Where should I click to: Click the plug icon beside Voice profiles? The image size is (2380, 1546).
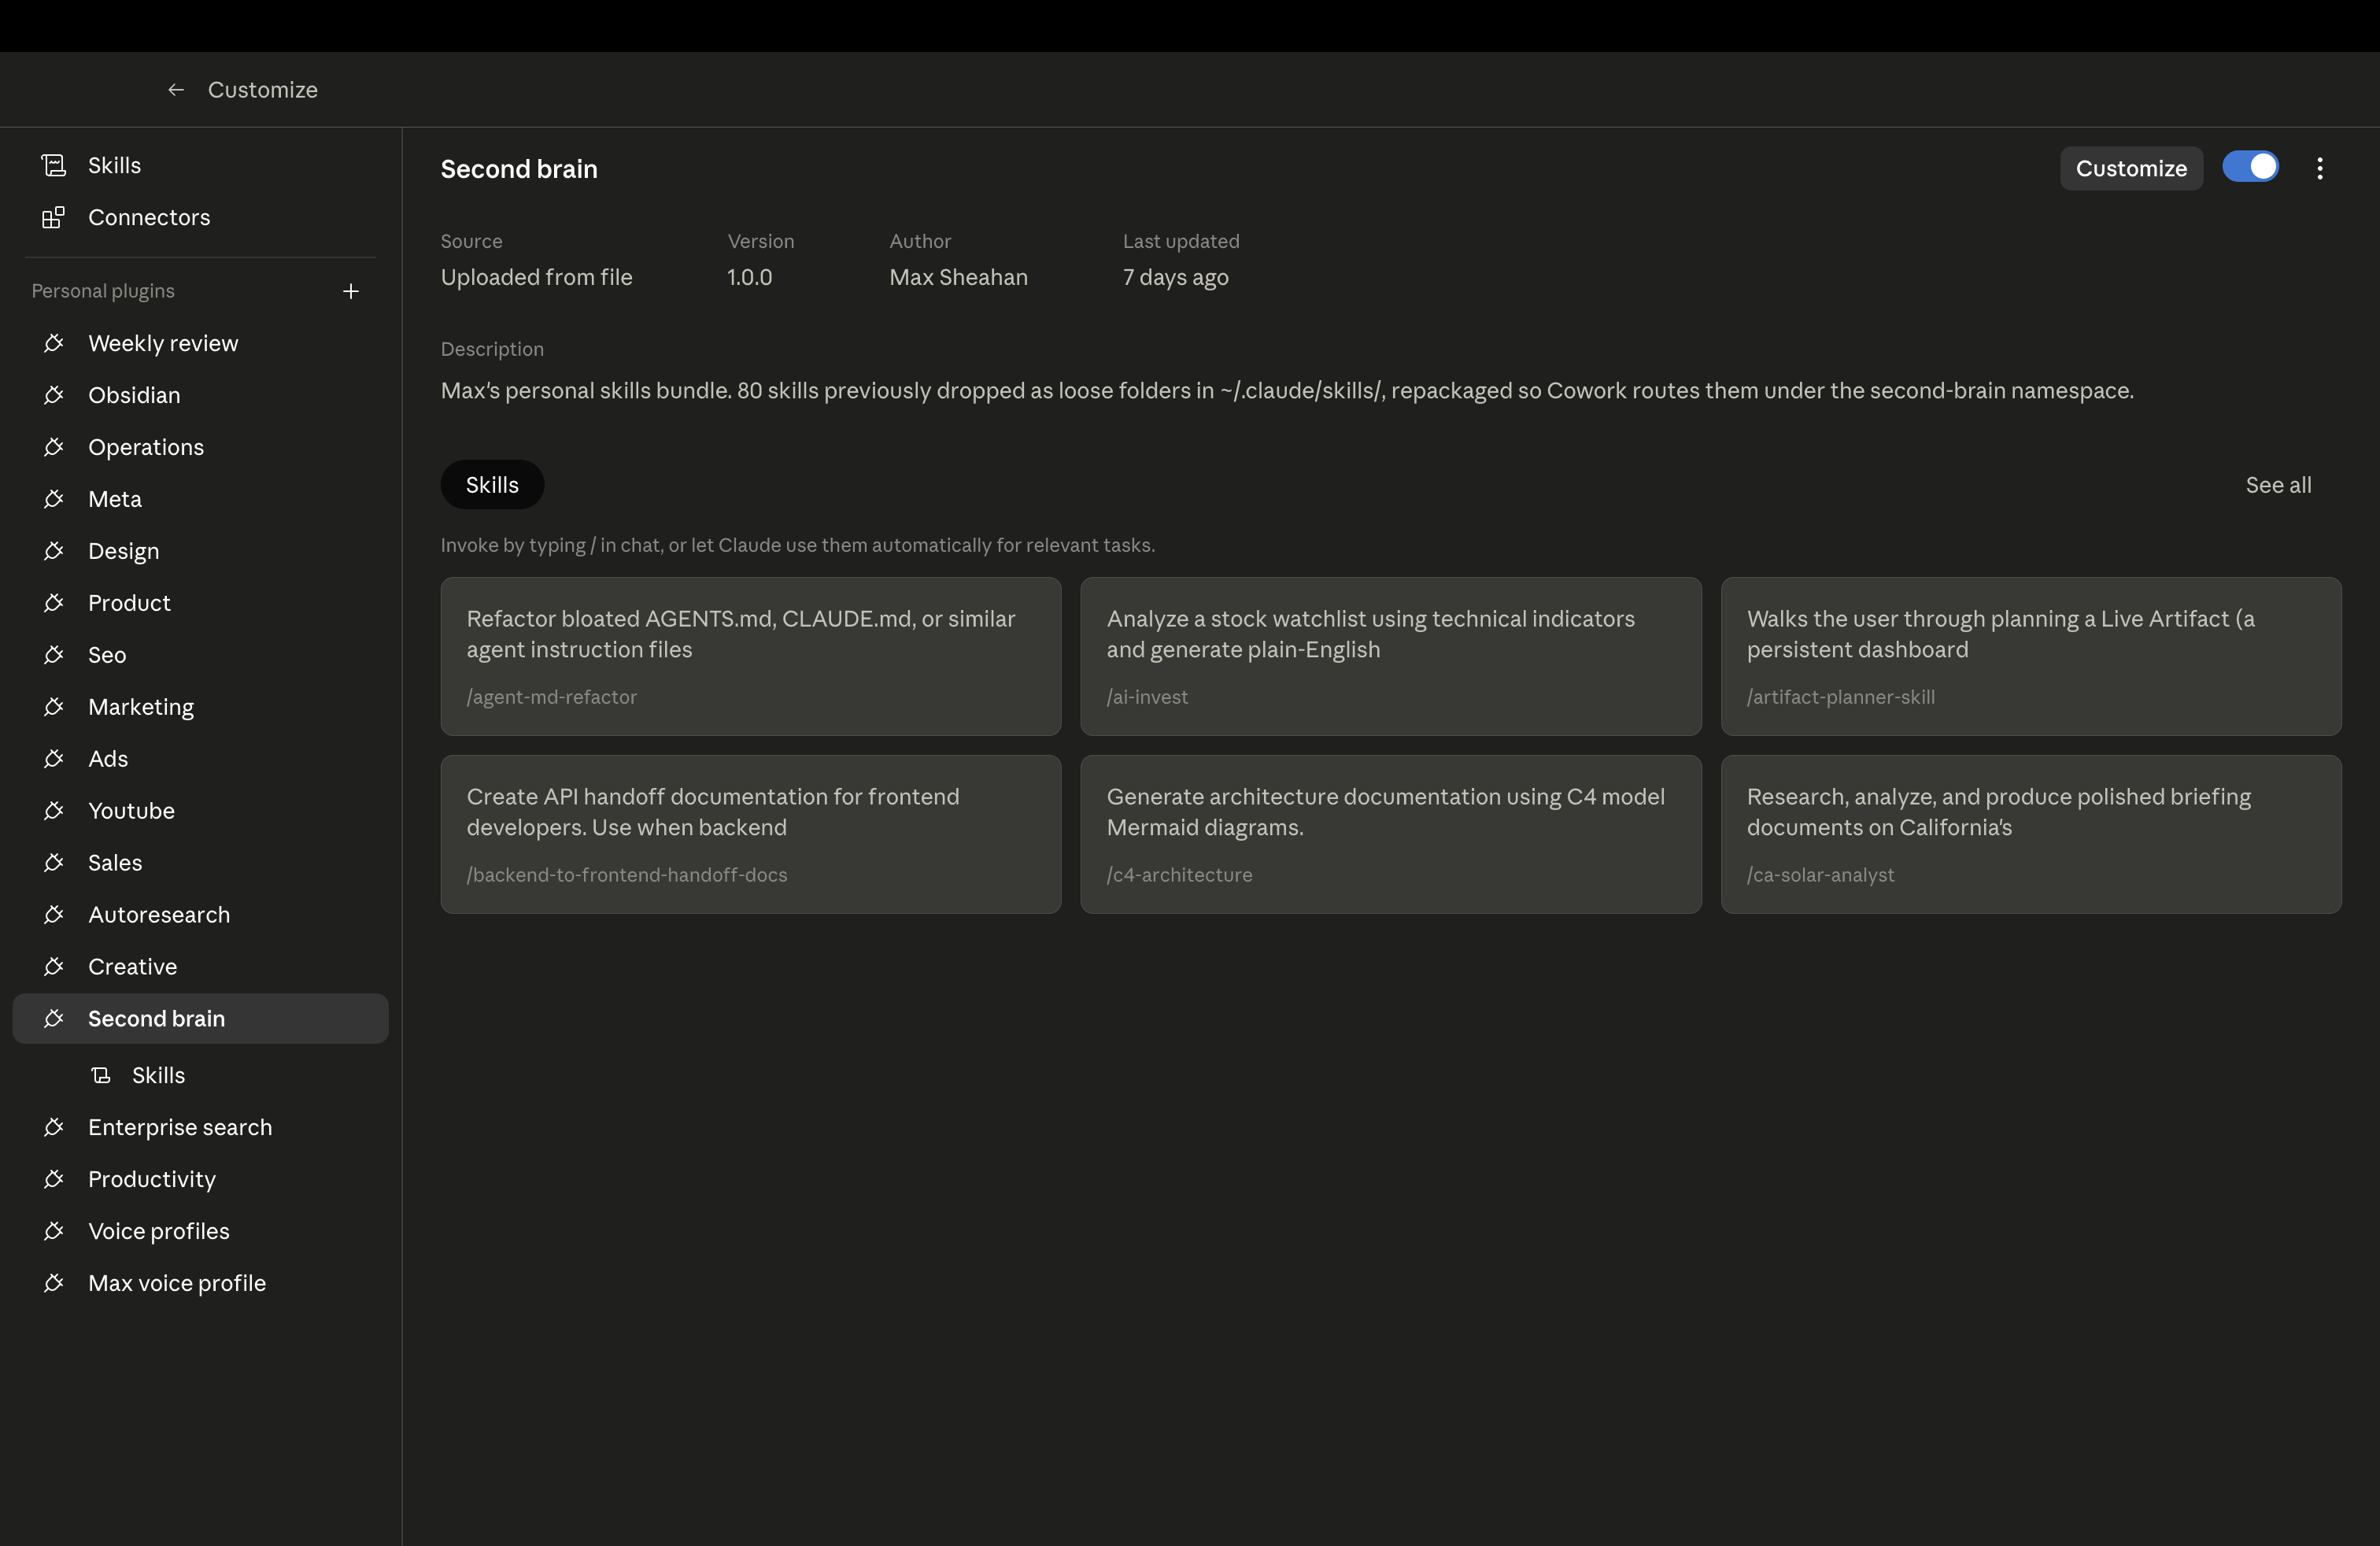click(54, 1231)
